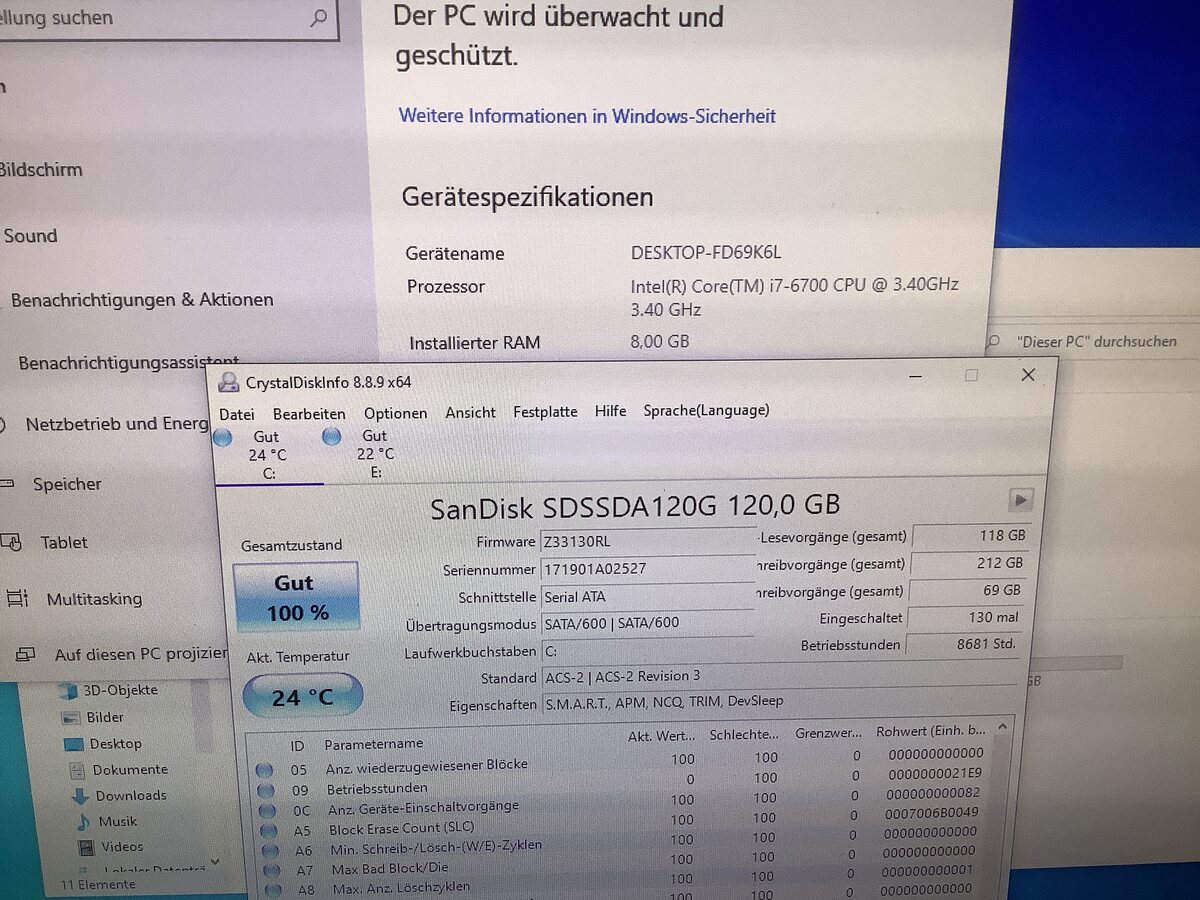The height and width of the screenshot is (900, 1200).
Task: Open Musik folder in Explorer sidebar
Action: 118,821
